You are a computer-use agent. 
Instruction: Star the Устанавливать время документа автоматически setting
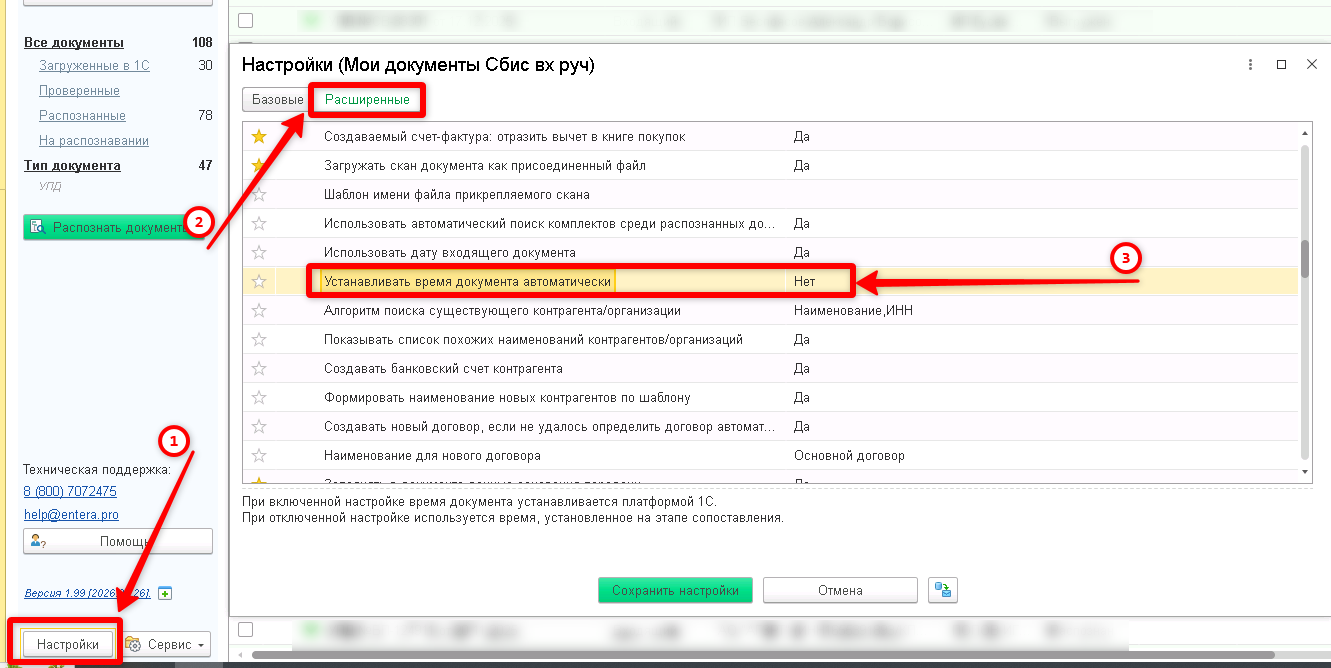[x=259, y=281]
